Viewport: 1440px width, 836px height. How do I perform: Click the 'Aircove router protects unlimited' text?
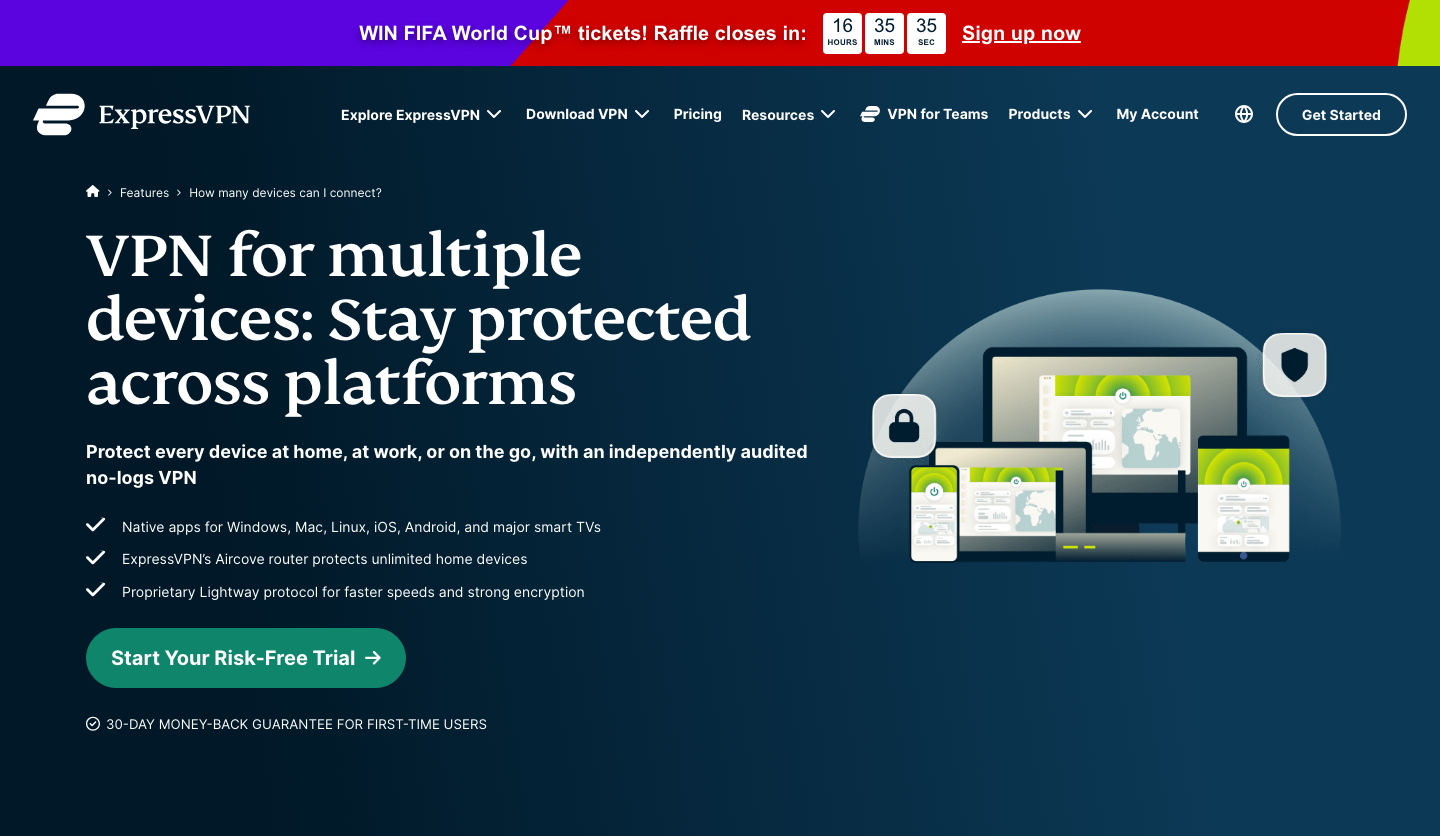[324, 559]
